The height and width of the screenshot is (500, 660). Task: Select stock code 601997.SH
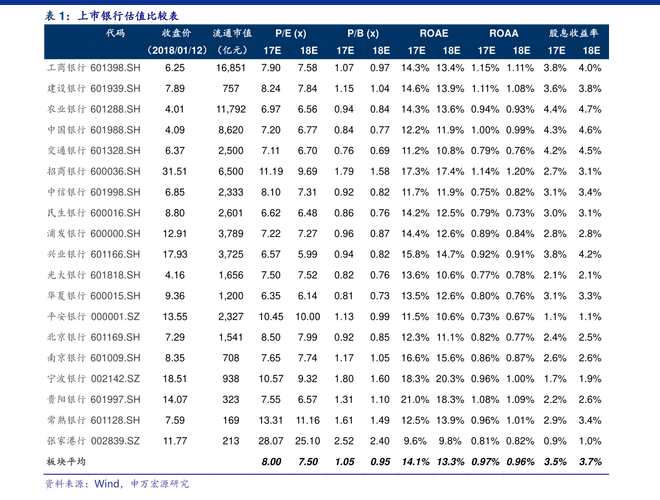(x=115, y=399)
